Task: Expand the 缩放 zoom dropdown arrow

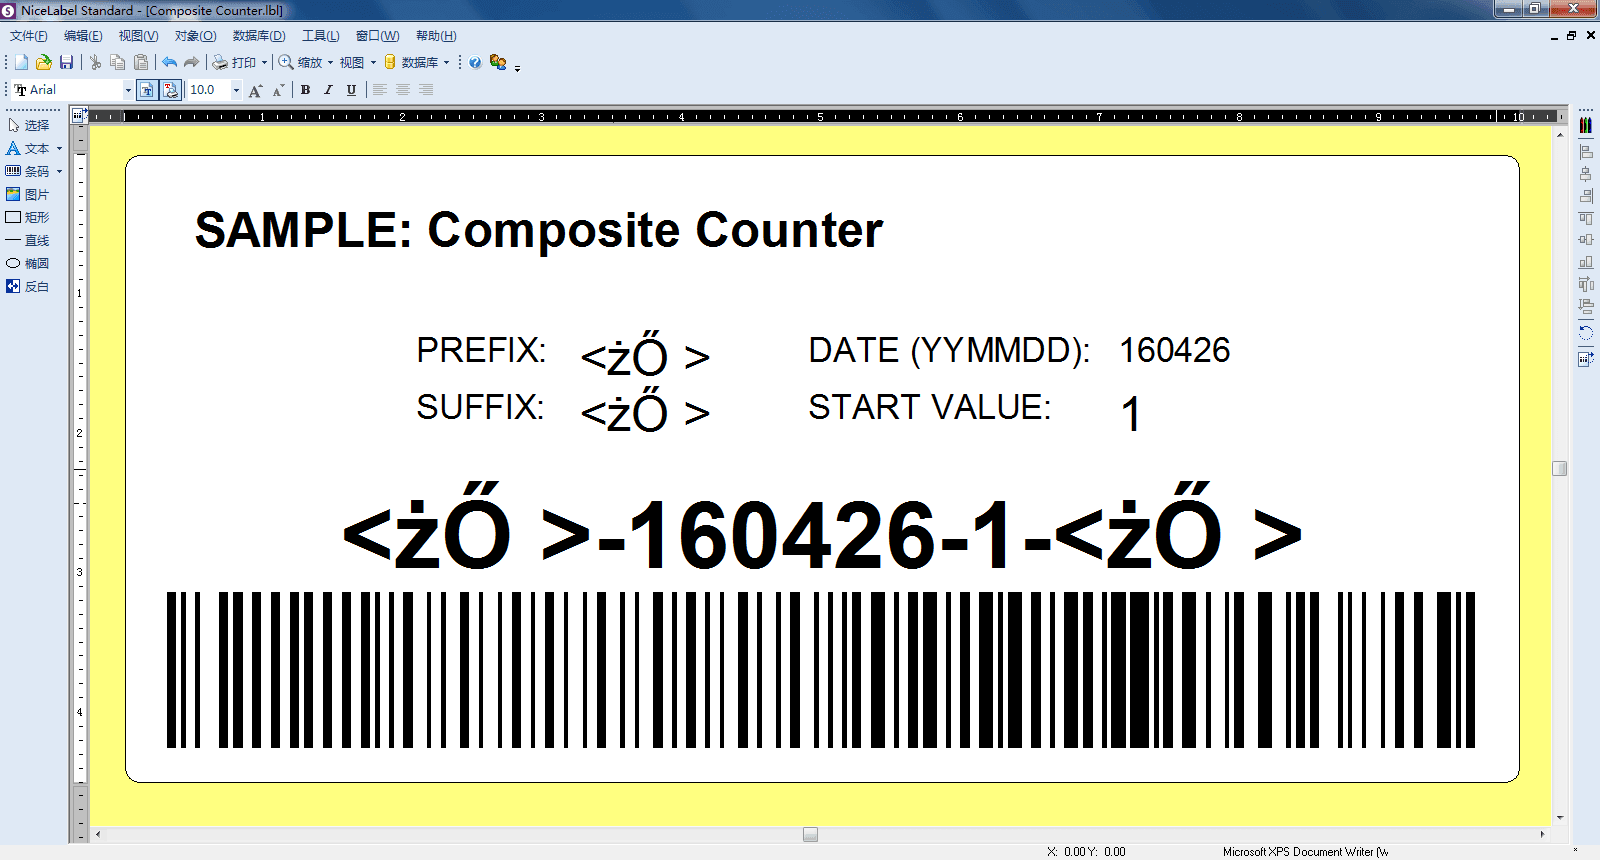Action: (x=330, y=62)
